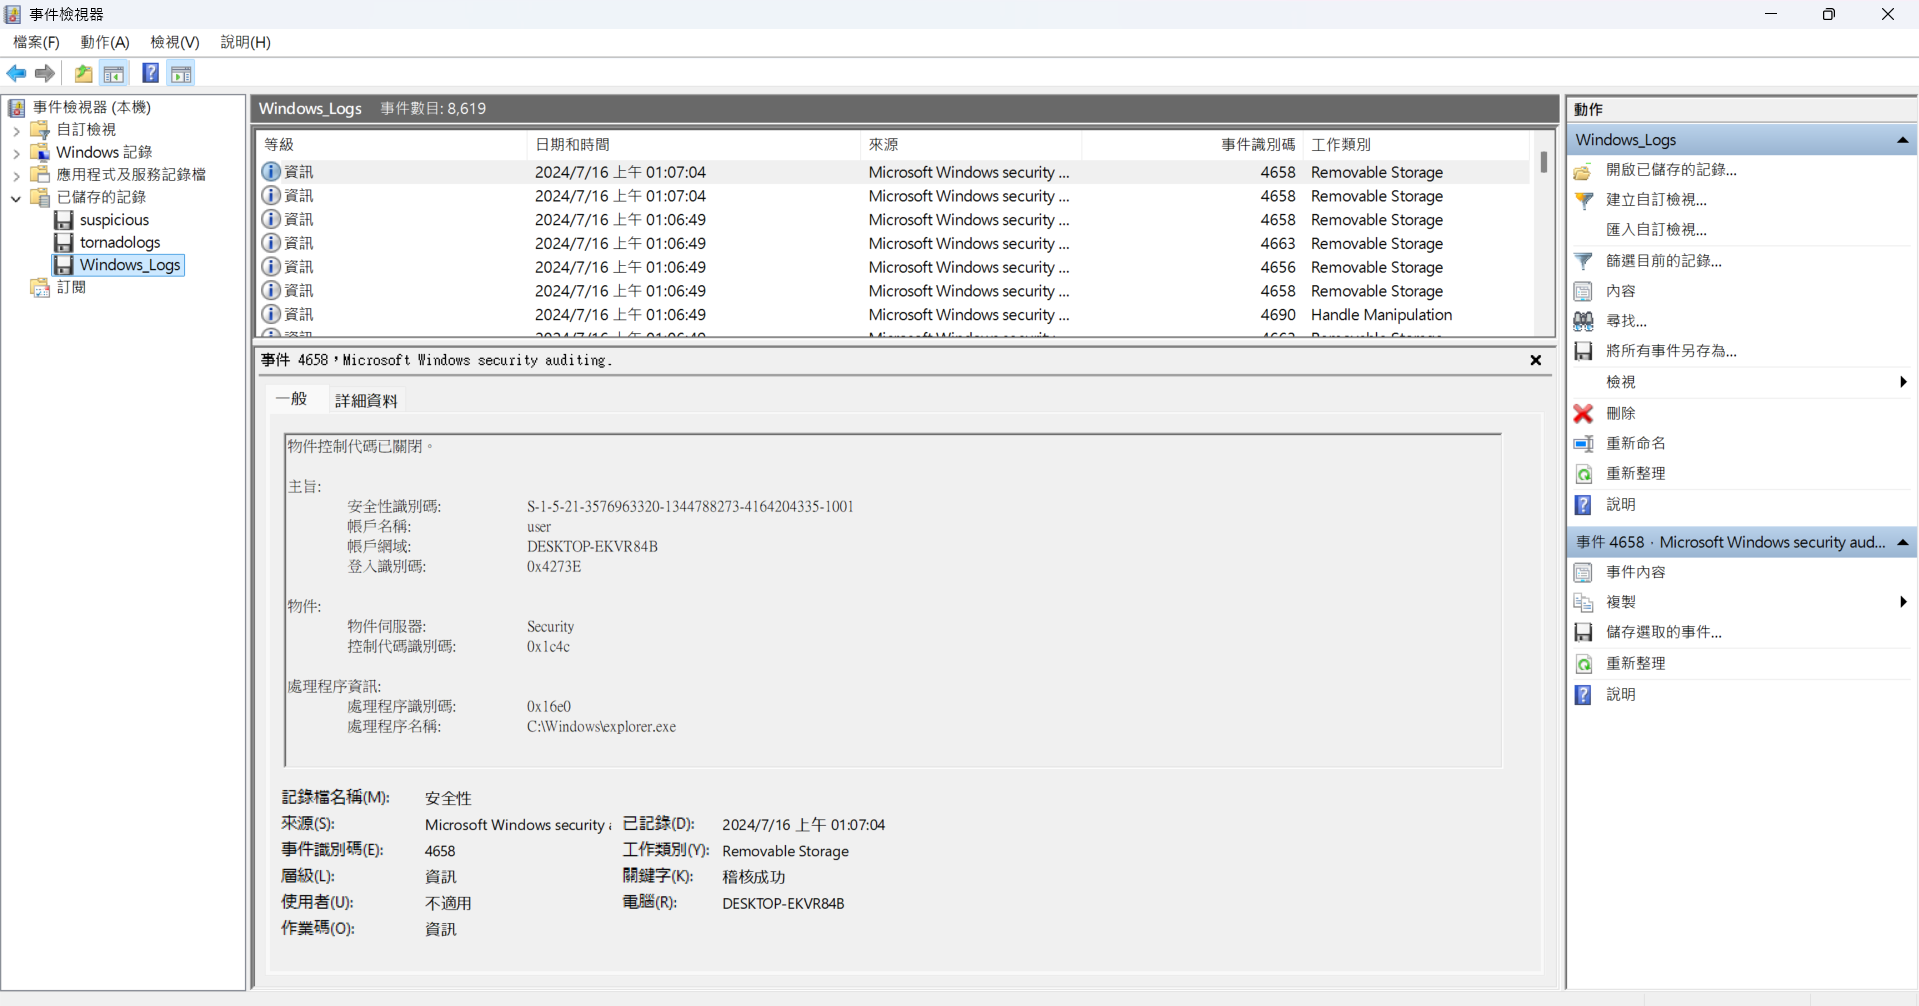This screenshot has height=1006, width=1919.
Task: Open the 檢視 submenu arrow in actions
Action: (1902, 382)
